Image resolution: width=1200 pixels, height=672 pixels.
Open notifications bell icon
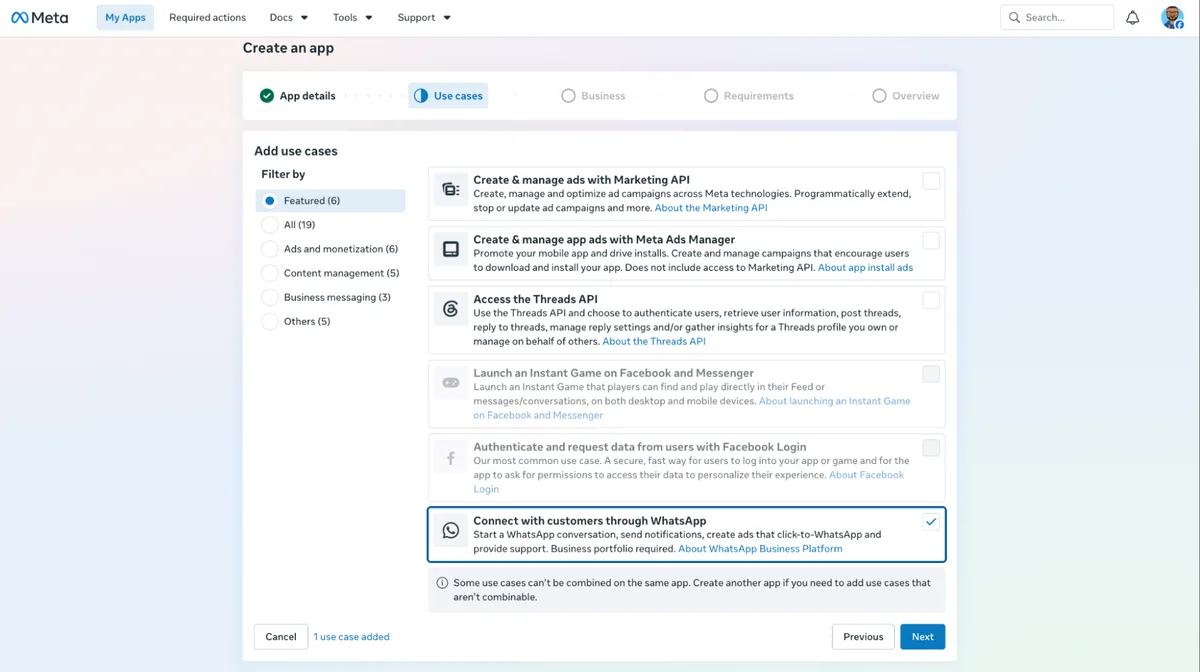click(1132, 17)
